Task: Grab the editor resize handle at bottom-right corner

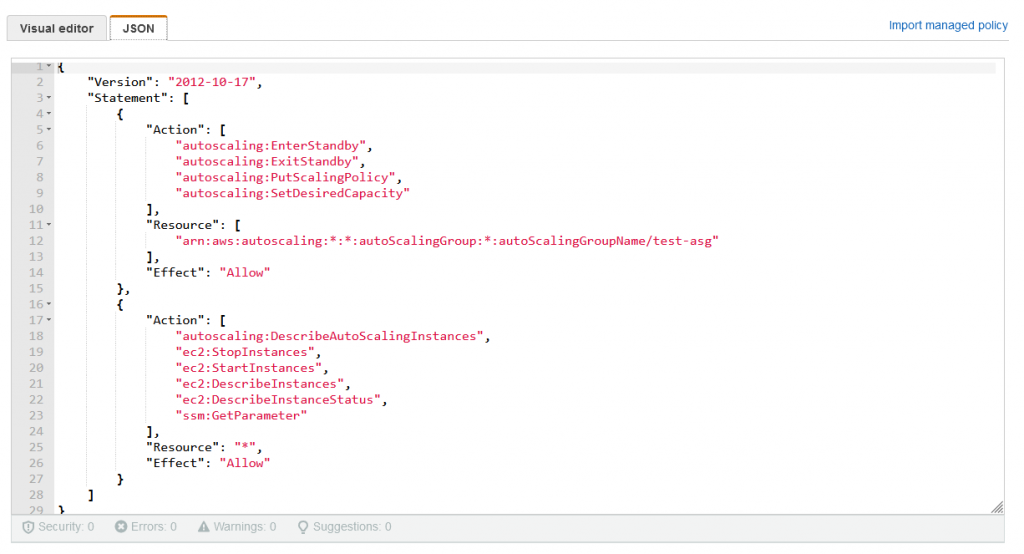Action: [996, 507]
